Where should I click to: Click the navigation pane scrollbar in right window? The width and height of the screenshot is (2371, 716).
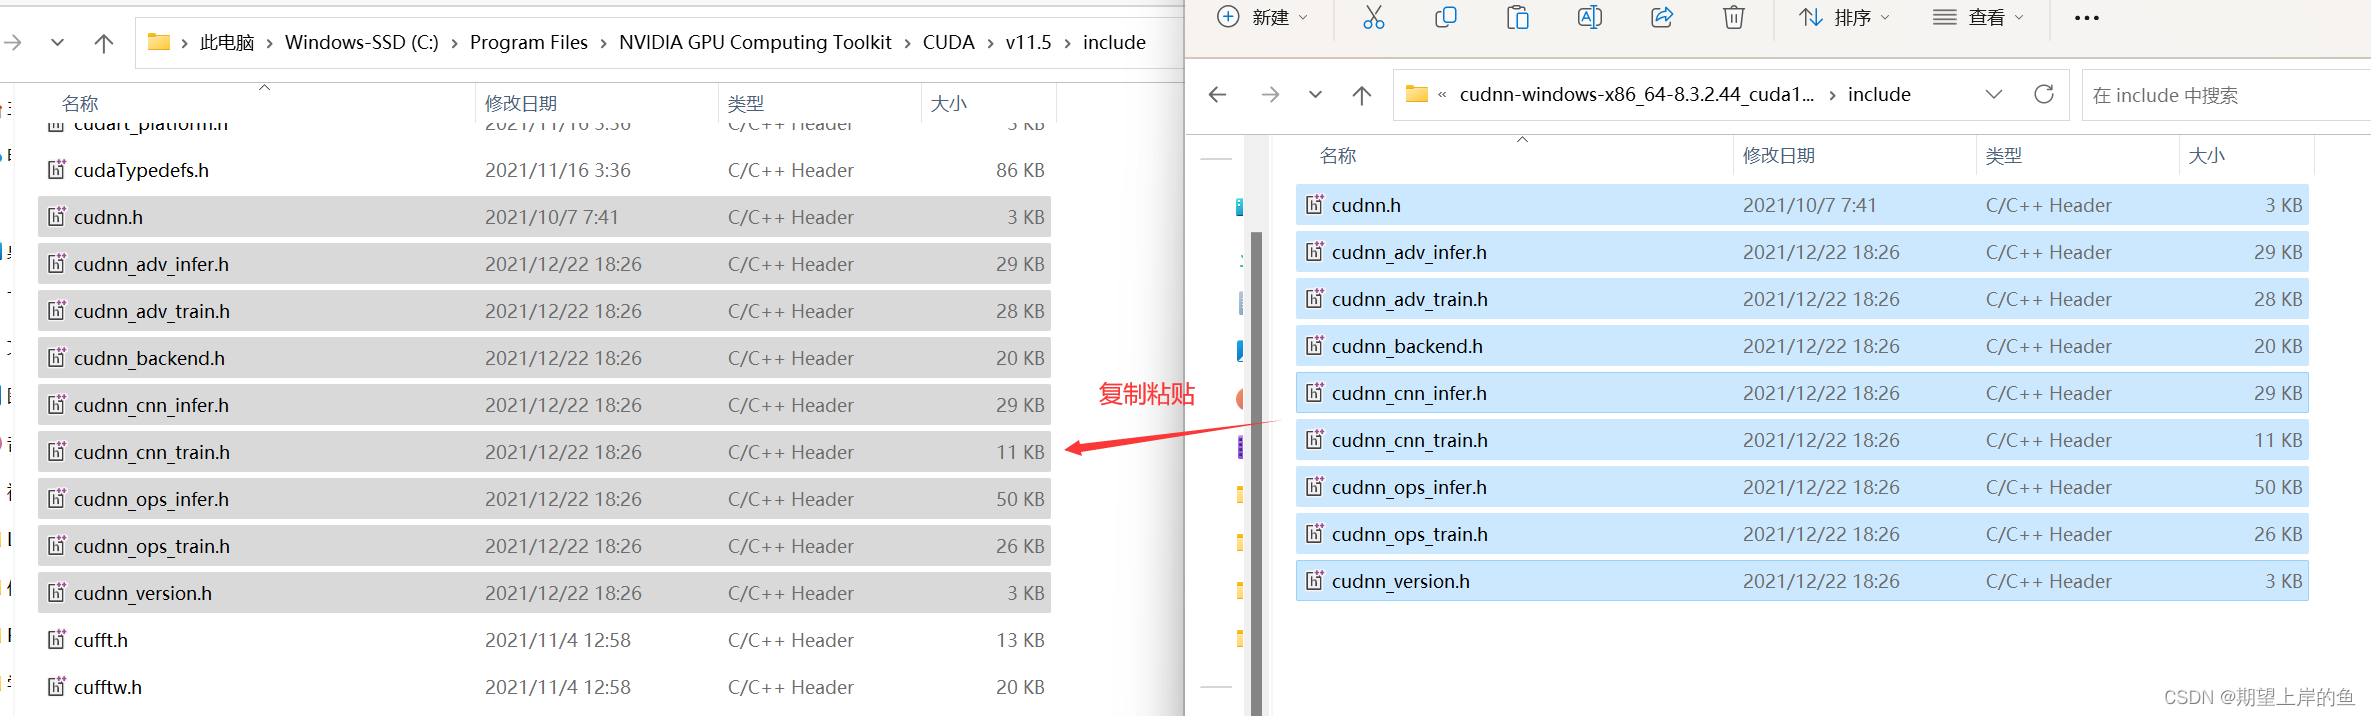click(1256, 473)
